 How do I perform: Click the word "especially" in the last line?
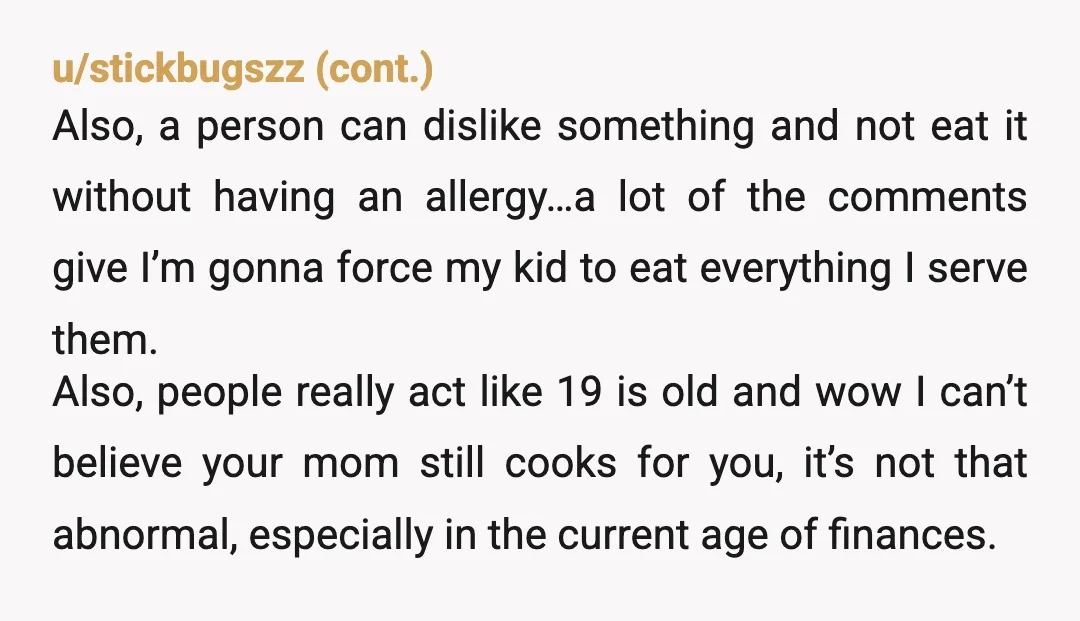coord(341,536)
